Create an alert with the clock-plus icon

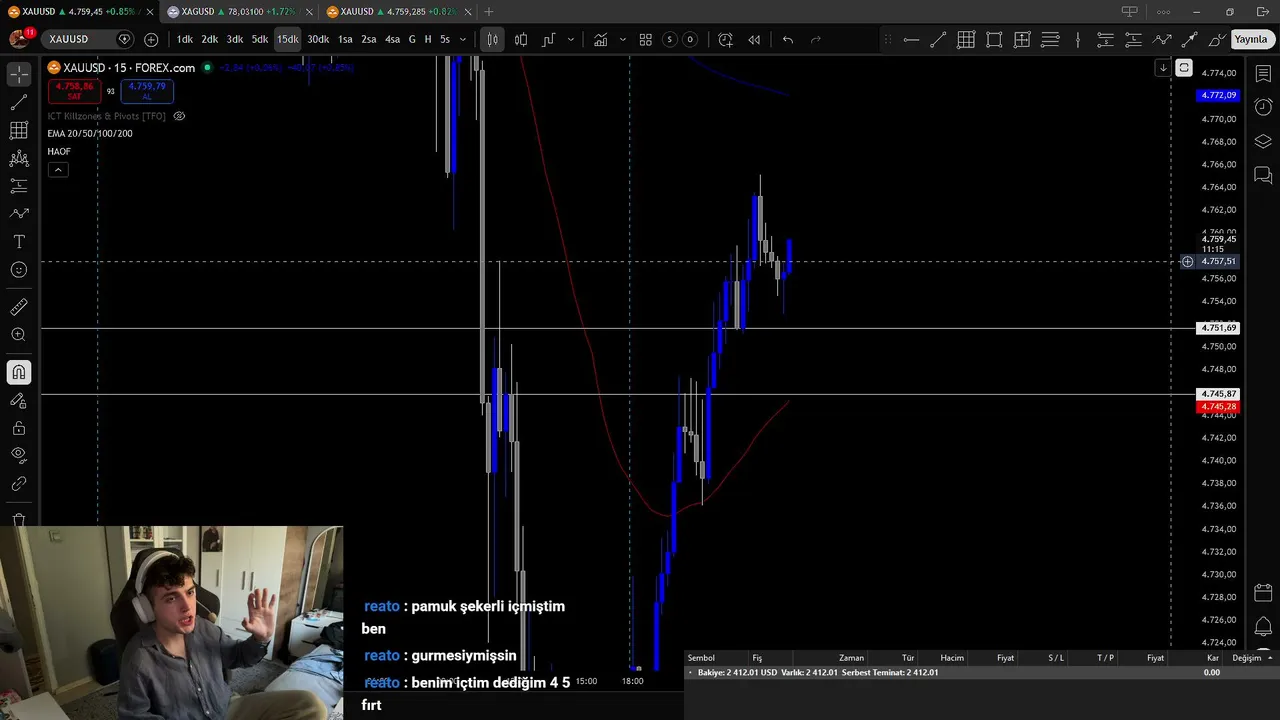pyautogui.click(x=725, y=39)
